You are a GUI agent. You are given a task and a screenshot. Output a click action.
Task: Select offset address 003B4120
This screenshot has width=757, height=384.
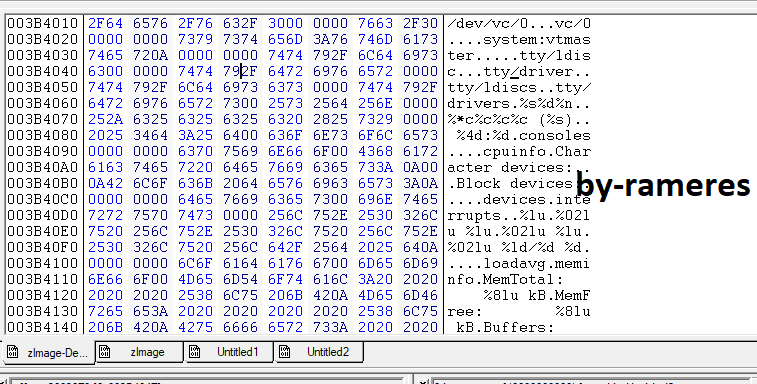coord(42,295)
